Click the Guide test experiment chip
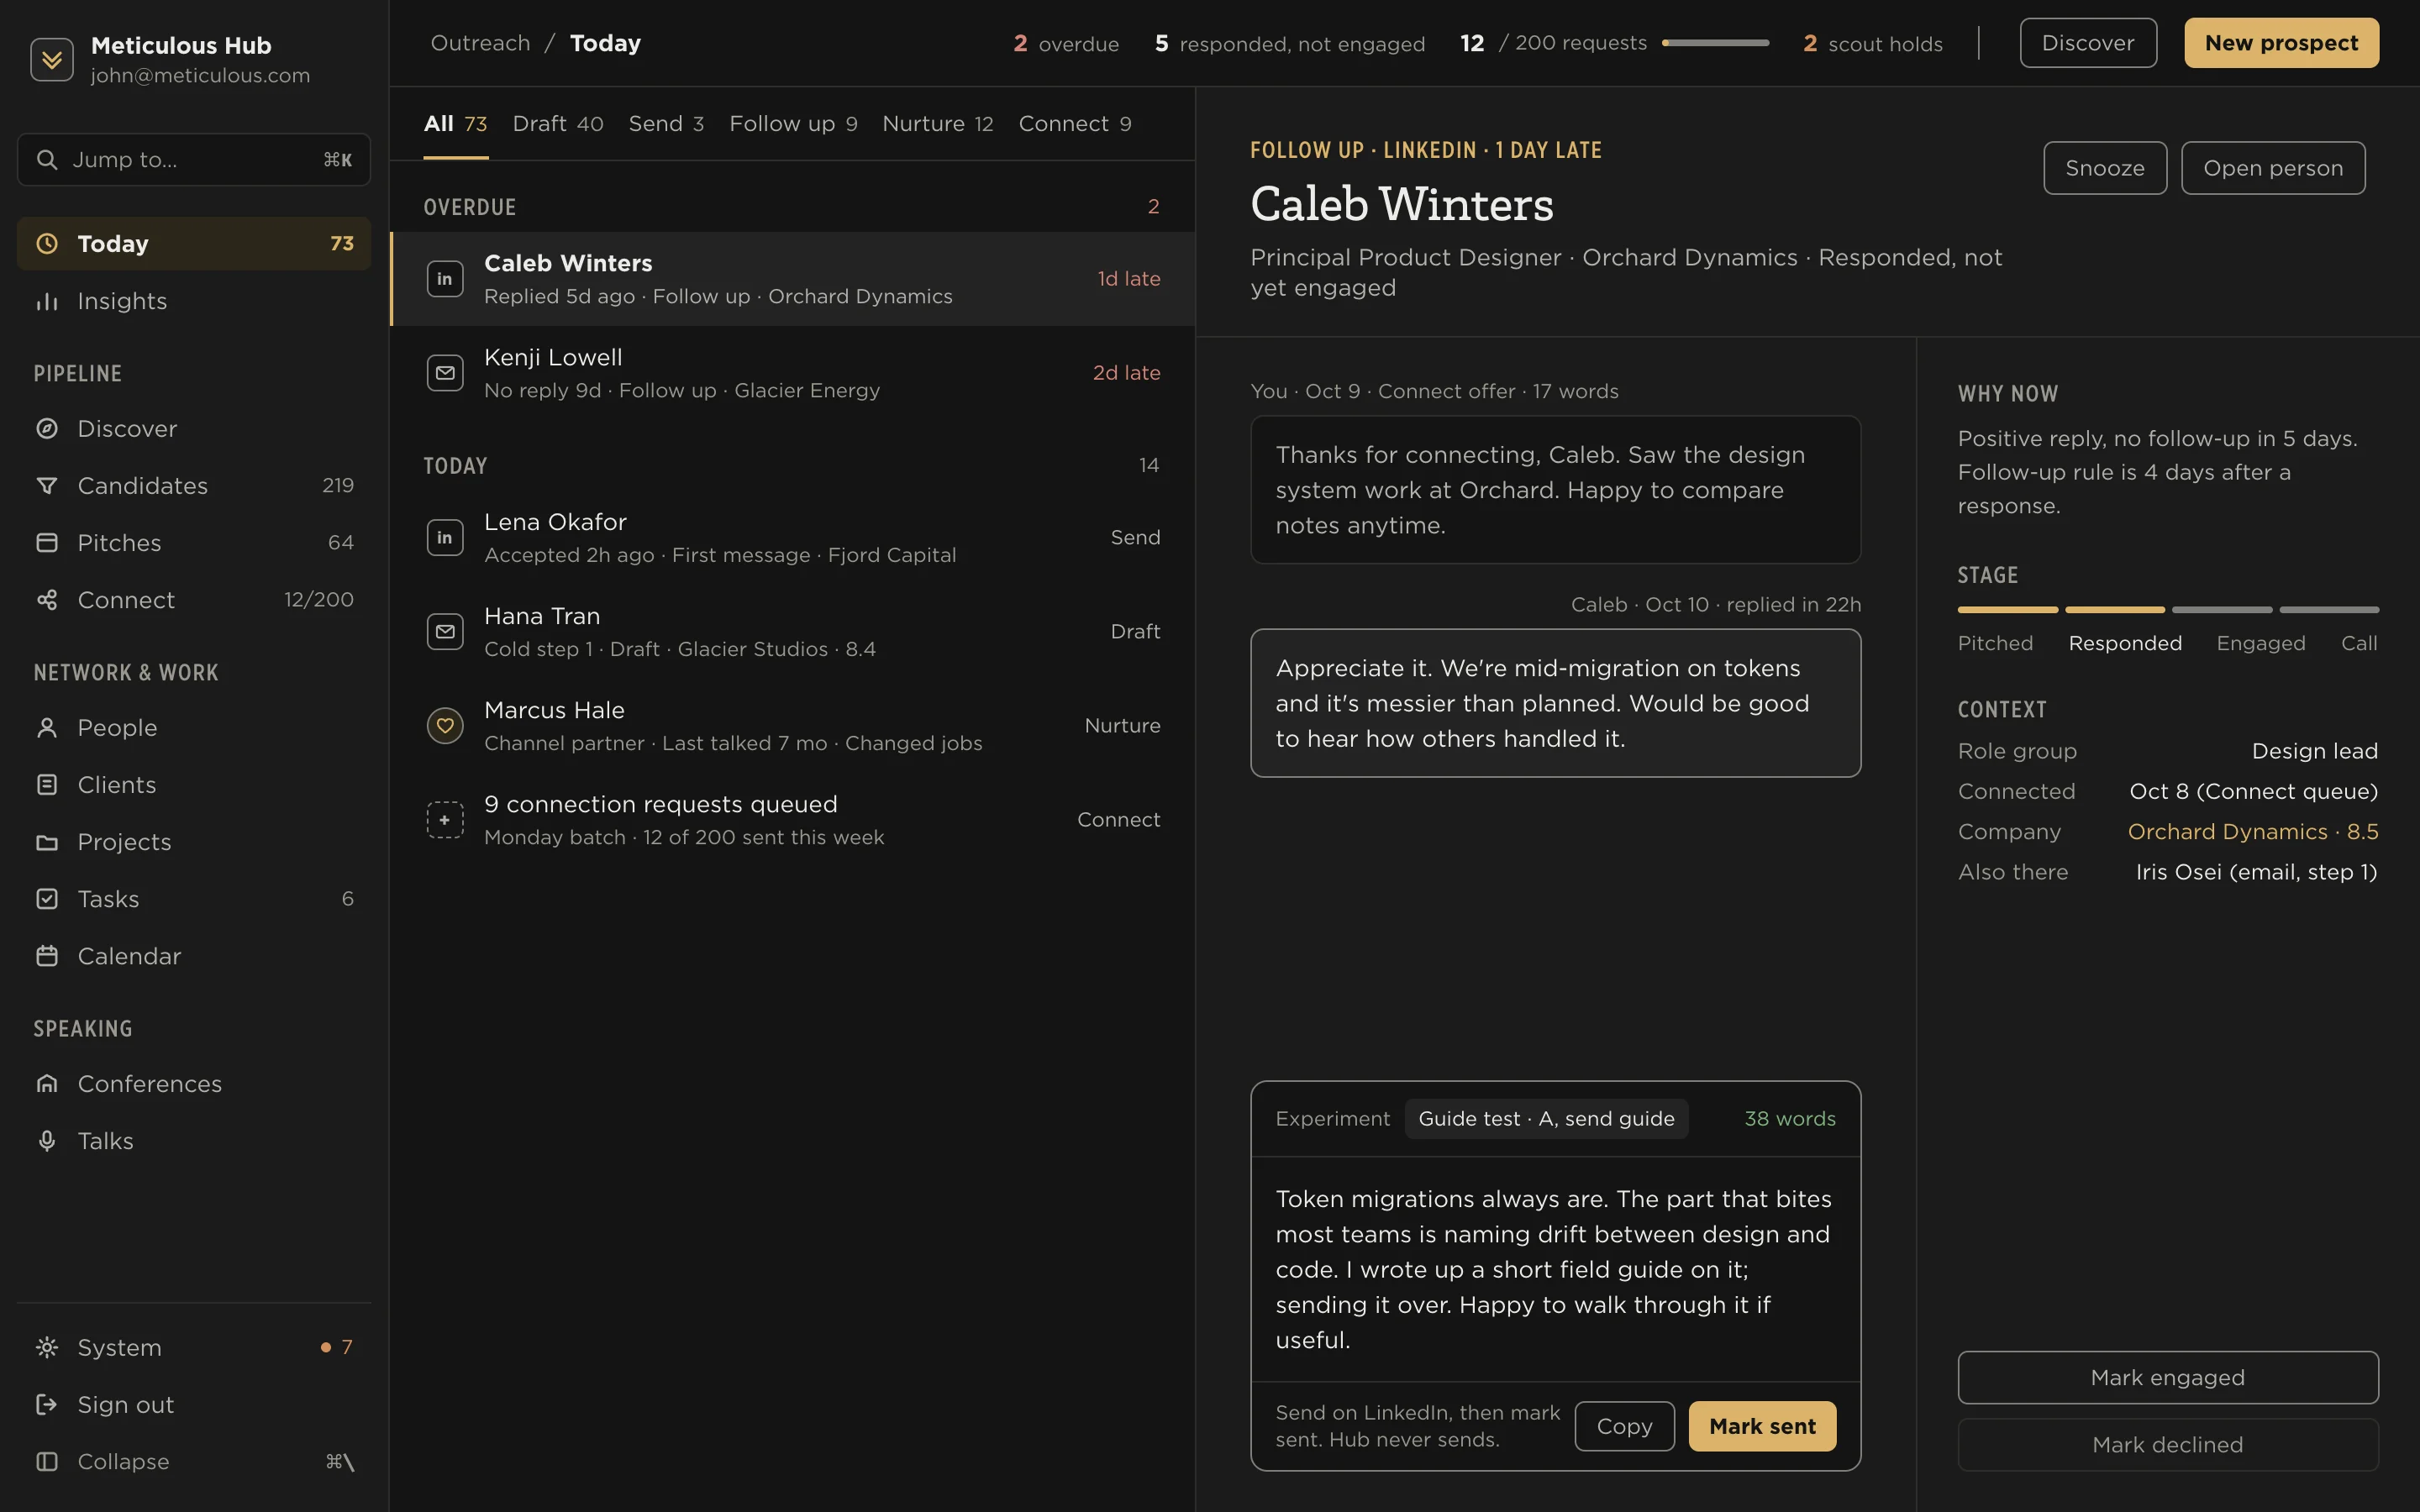Screen dimensions: 2420x1512 pos(1546,1118)
